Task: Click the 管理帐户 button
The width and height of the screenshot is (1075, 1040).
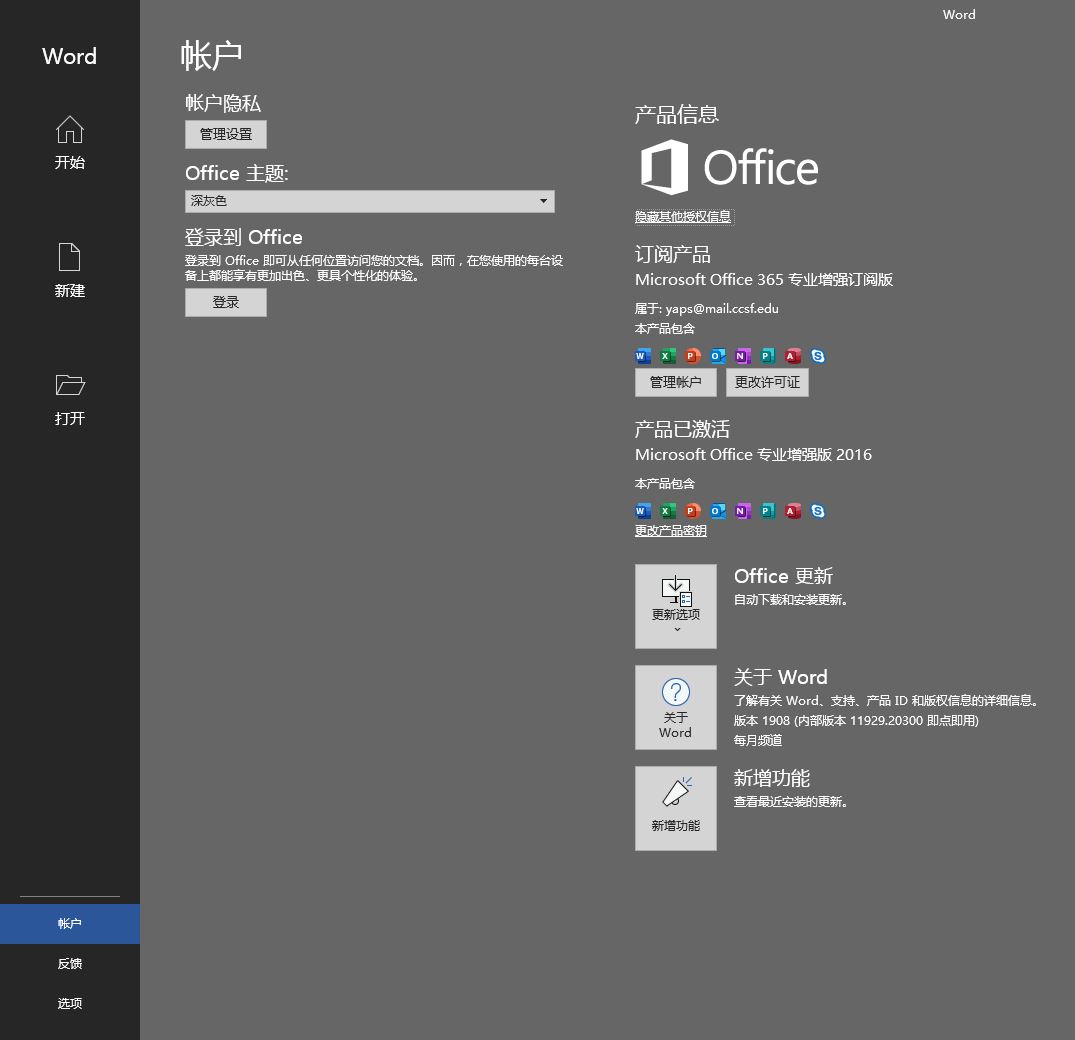Action: pos(675,383)
